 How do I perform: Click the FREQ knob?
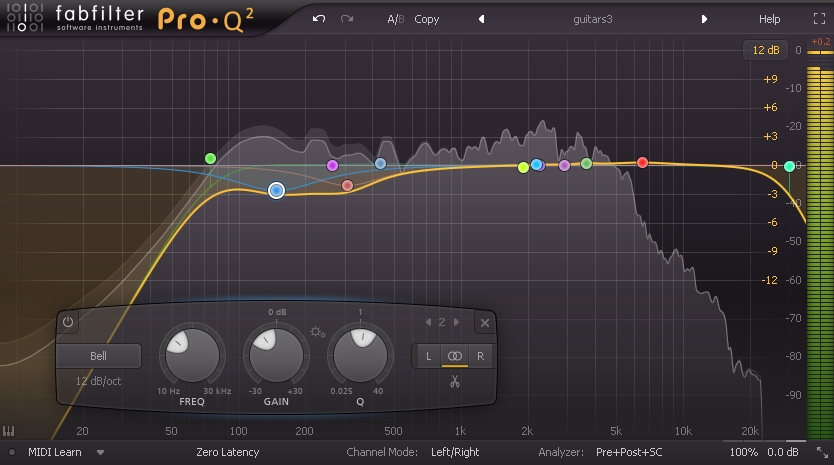click(192, 355)
